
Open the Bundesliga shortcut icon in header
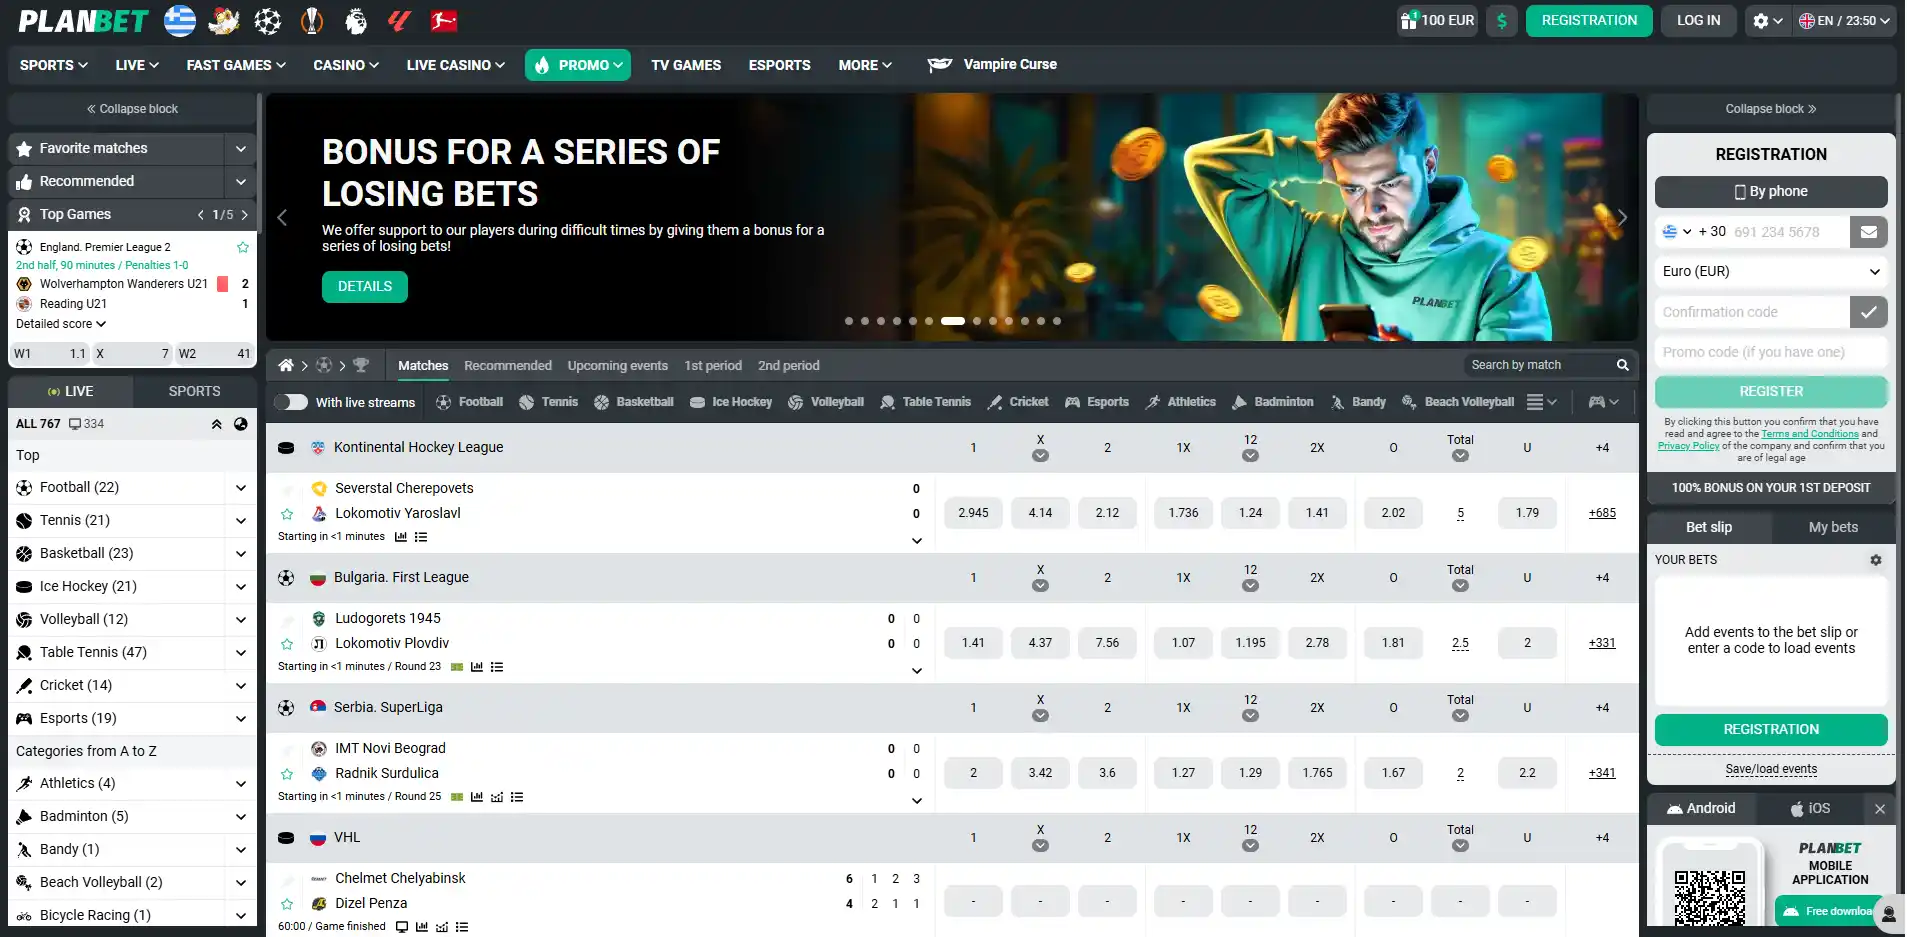coord(444,20)
